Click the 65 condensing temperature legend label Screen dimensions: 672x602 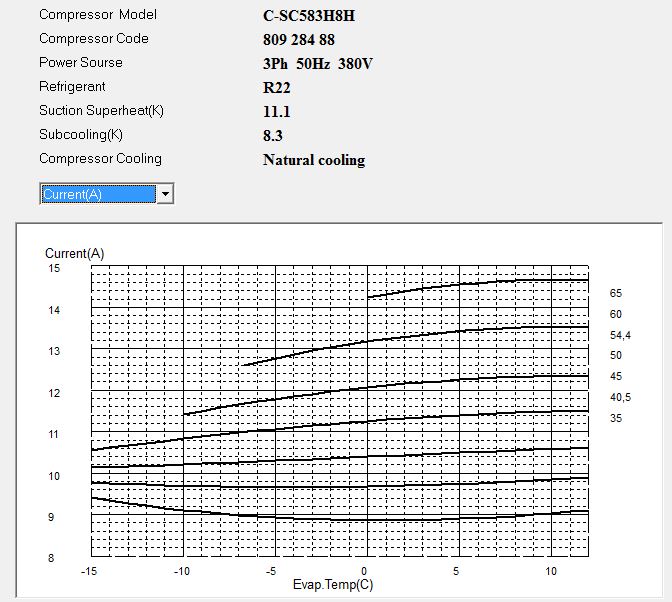[x=616, y=293]
